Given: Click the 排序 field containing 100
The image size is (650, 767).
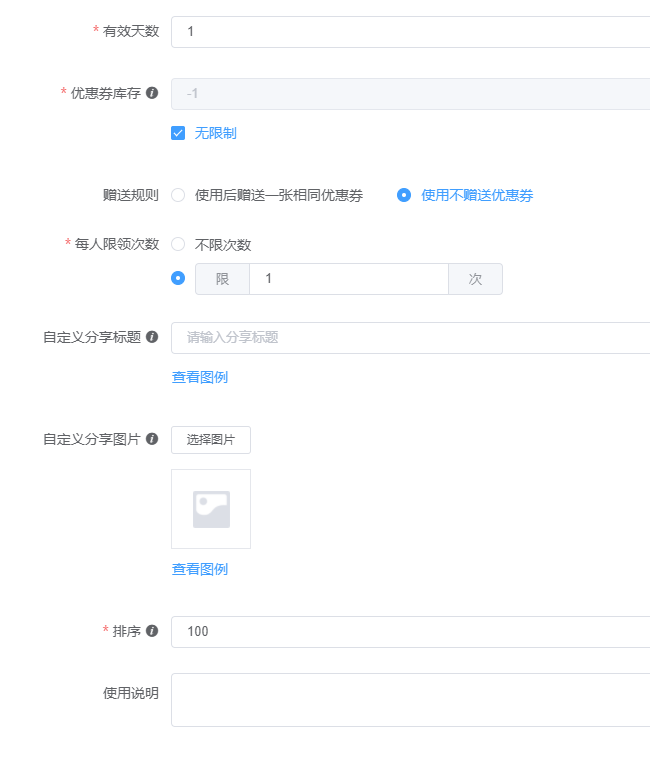Looking at the screenshot, I should point(410,632).
